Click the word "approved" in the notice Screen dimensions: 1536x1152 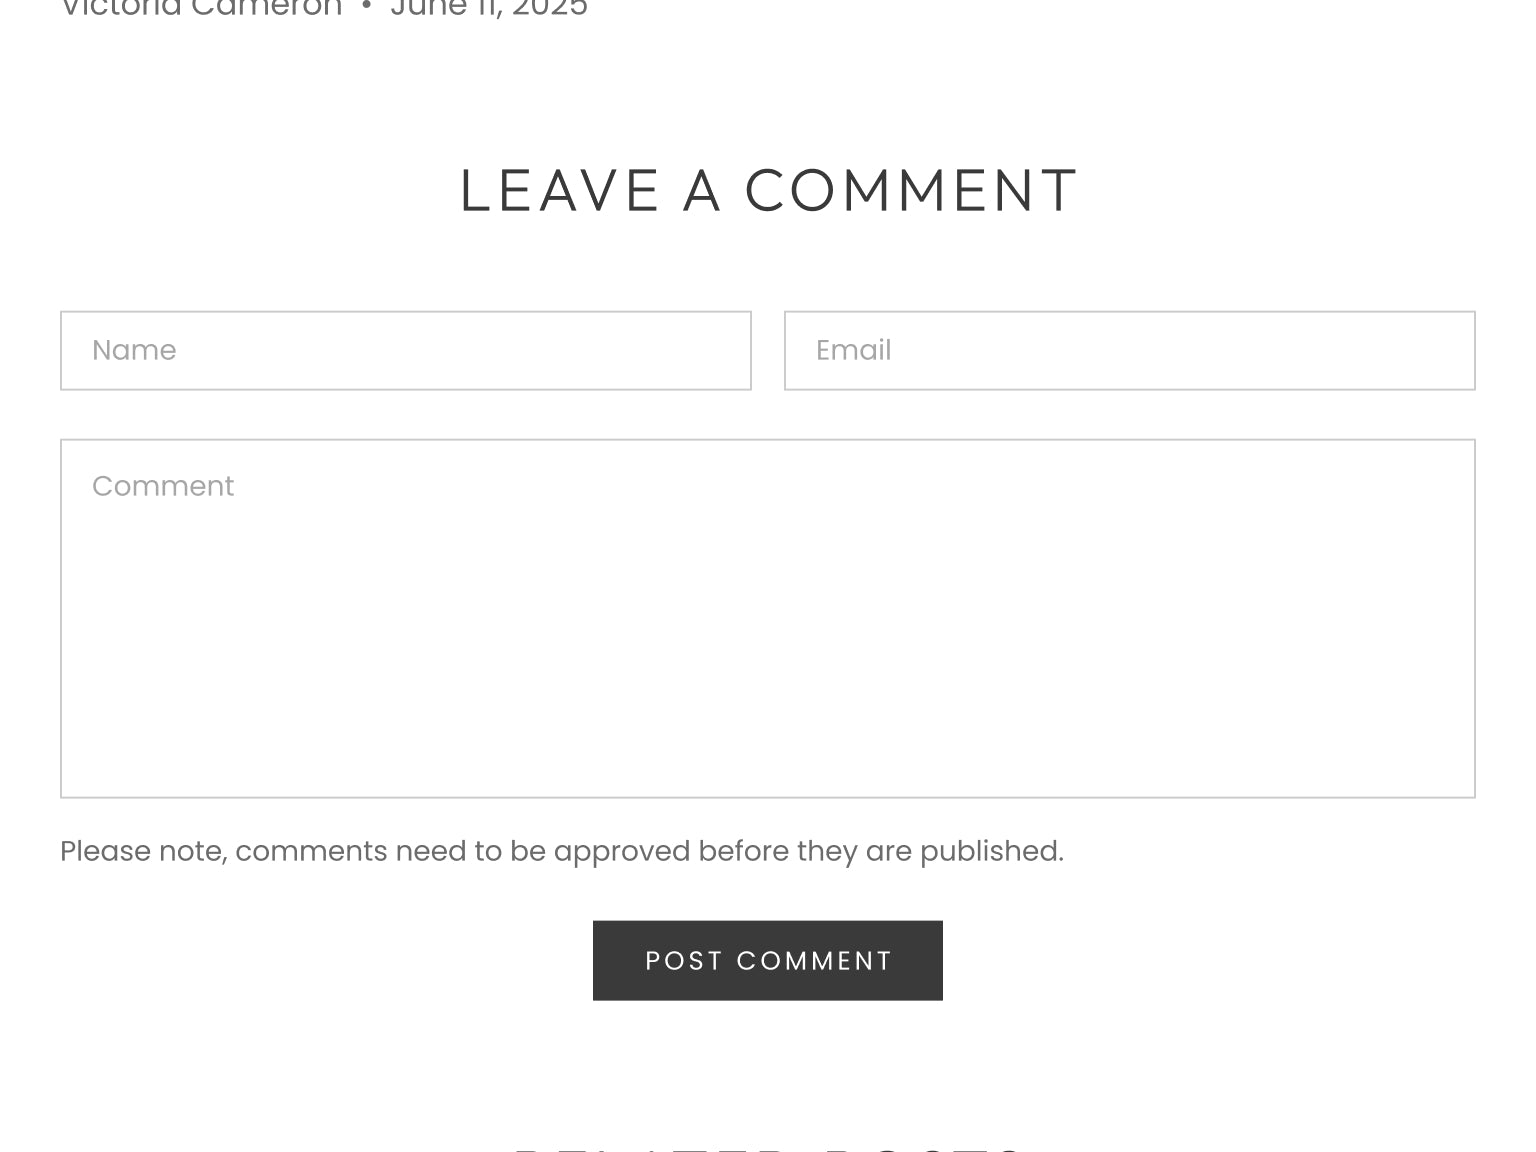[621, 851]
